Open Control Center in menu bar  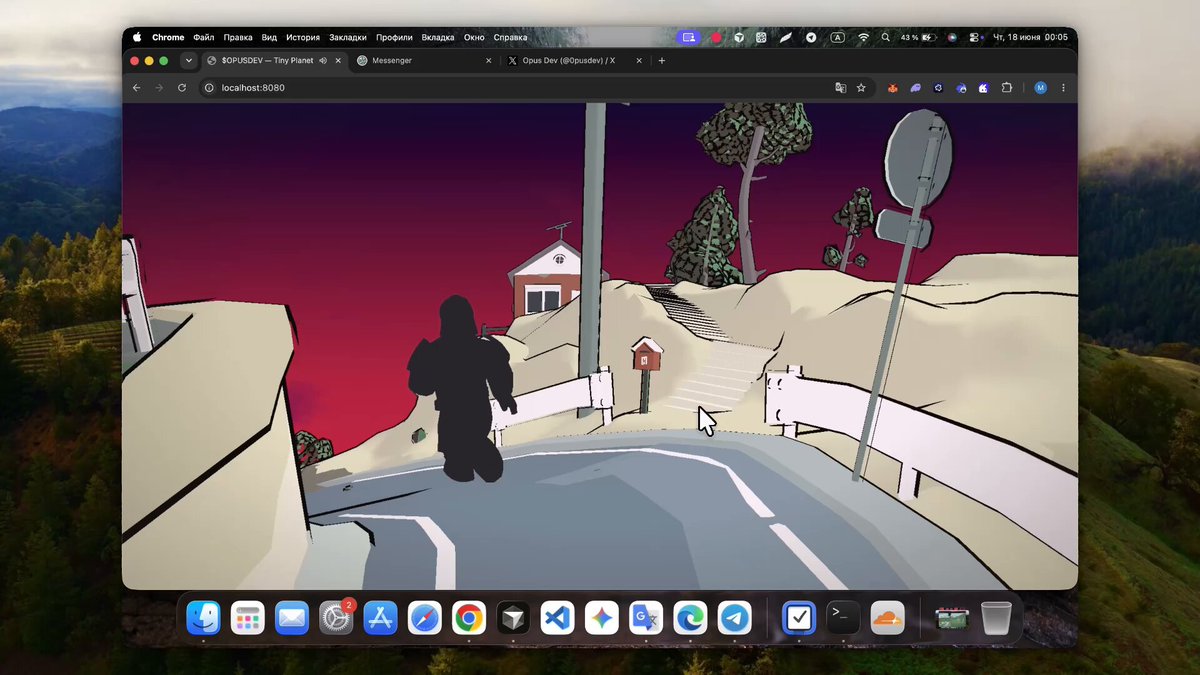point(974,37)
